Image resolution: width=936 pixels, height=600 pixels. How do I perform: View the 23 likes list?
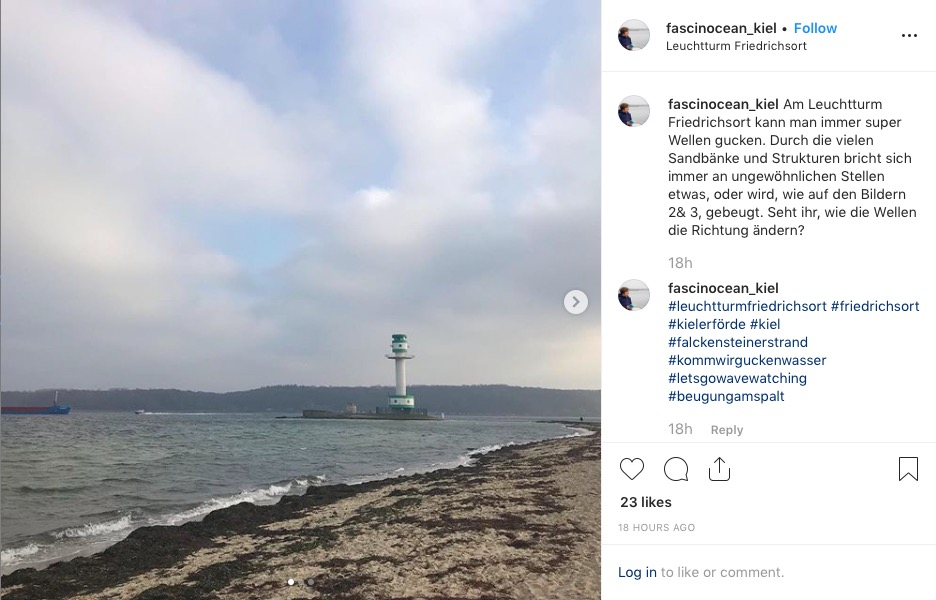point(646,502)
